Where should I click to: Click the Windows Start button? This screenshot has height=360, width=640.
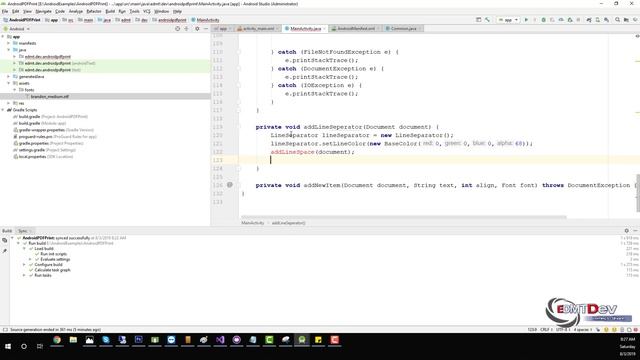click(8, 346)
